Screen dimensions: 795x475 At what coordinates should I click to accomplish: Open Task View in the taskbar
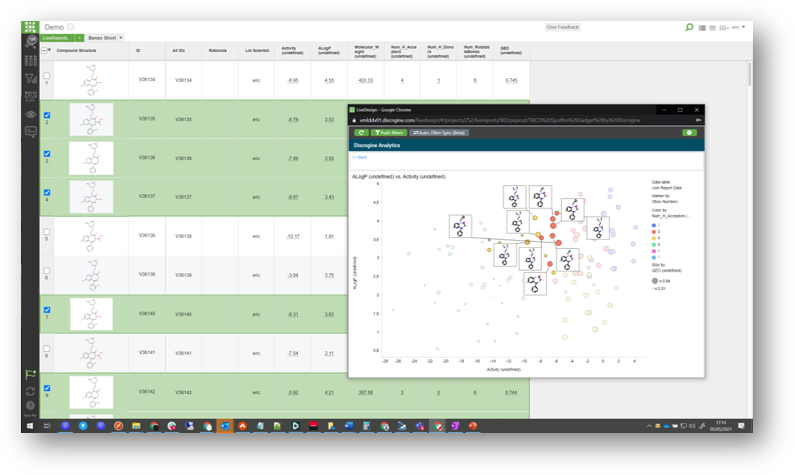coord(47,426)
